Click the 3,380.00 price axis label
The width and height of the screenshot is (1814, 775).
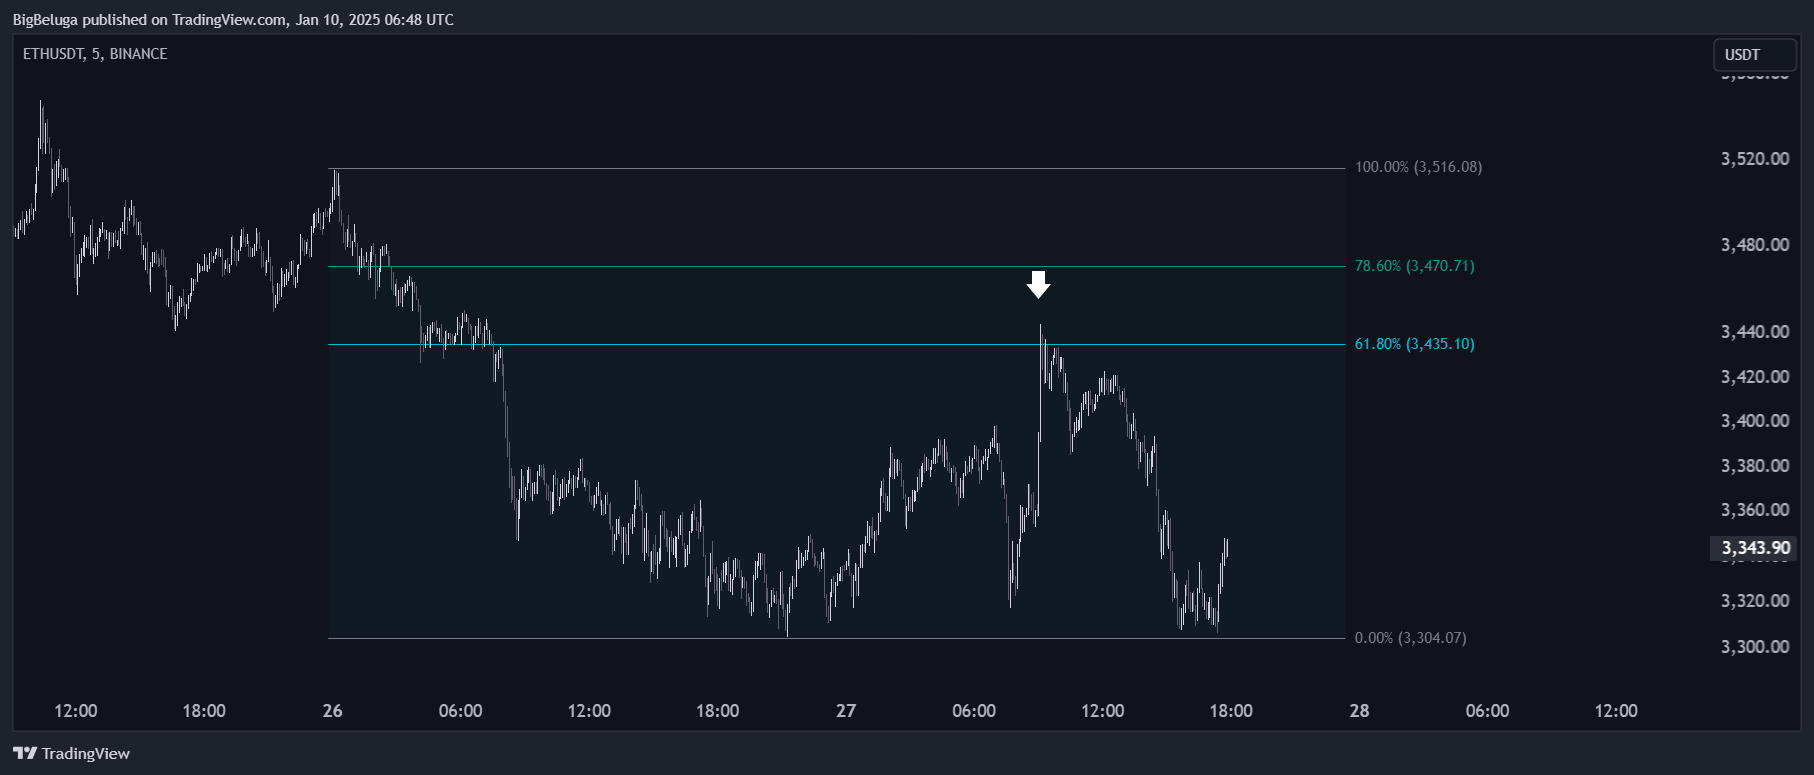click(x=1755, y=466)
